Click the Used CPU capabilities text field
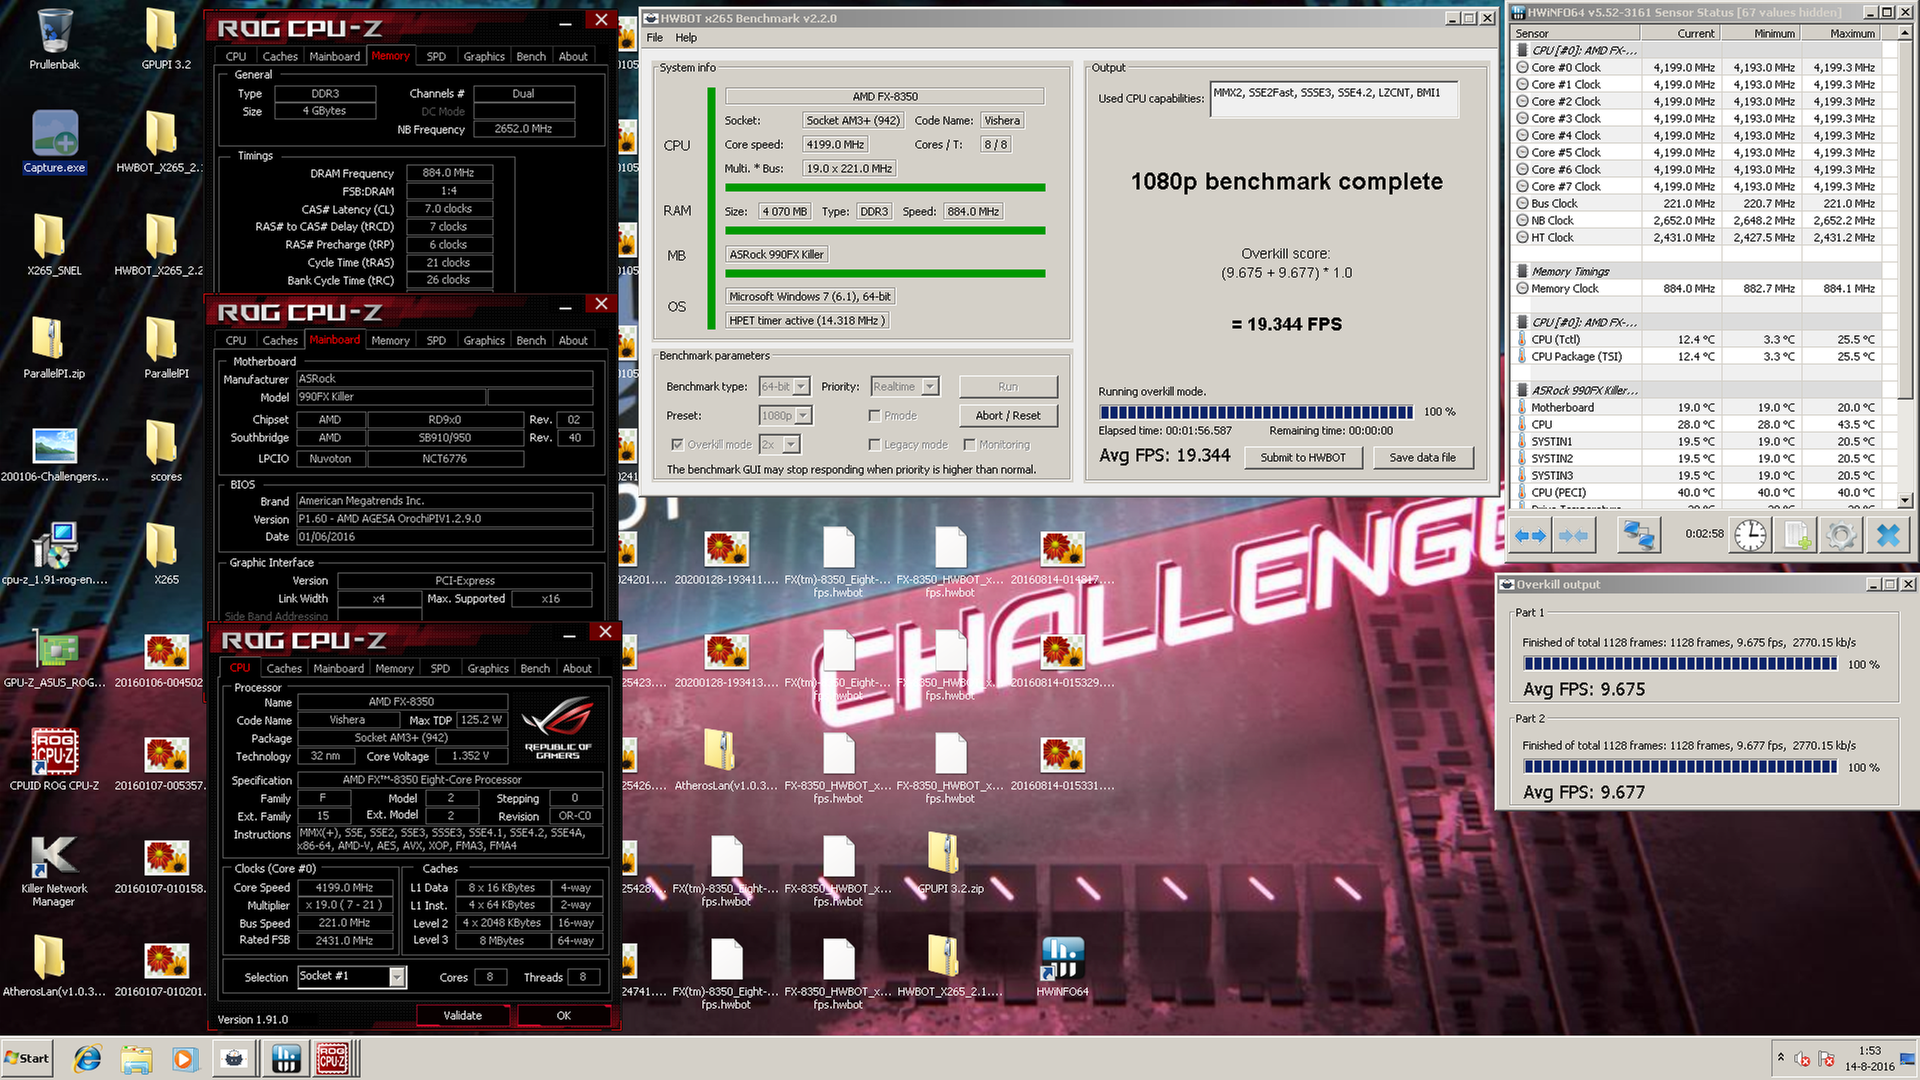 click(x=1334, y=99)
